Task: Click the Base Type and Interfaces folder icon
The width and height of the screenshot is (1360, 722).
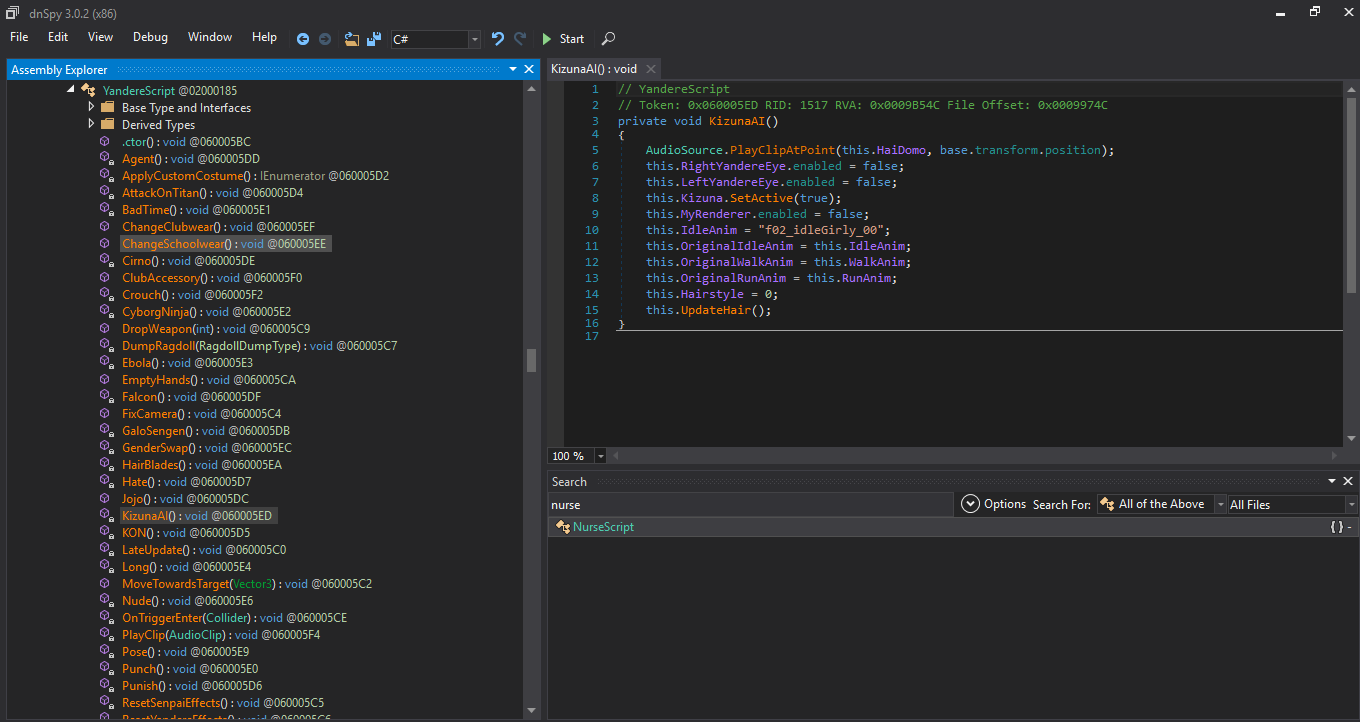Action: tap(108, 108)
